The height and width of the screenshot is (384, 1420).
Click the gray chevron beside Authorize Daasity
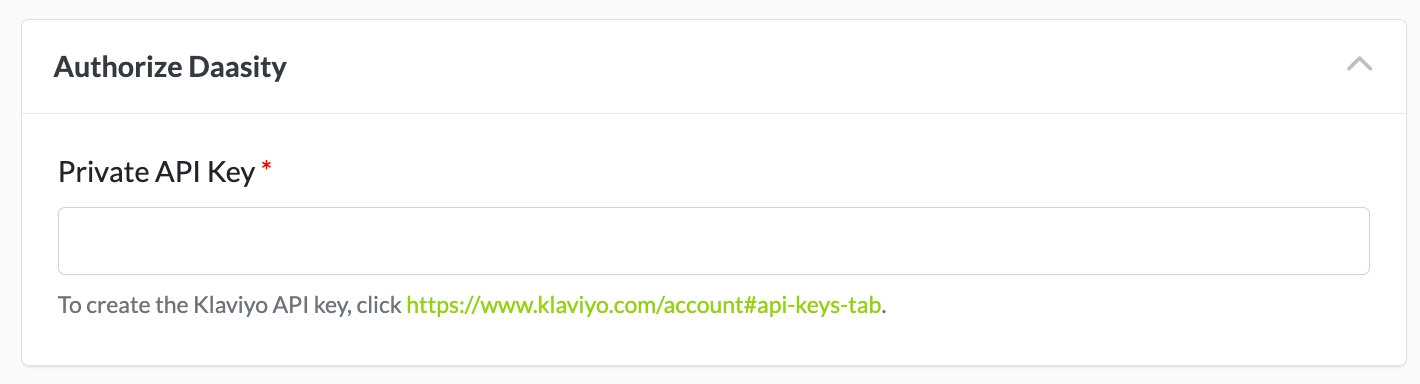[x=1359, y=64]
